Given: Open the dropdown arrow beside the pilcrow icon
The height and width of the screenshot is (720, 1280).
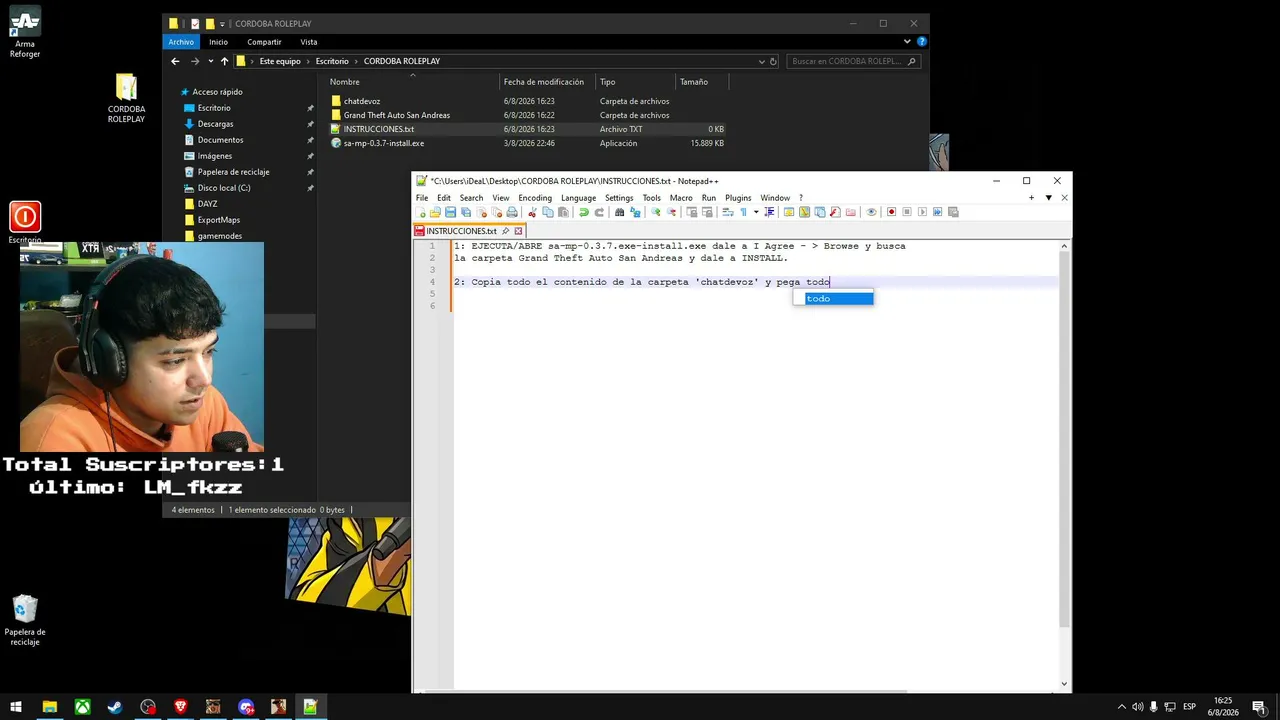Looking at the screenshot, I should (x=756, y=212).
